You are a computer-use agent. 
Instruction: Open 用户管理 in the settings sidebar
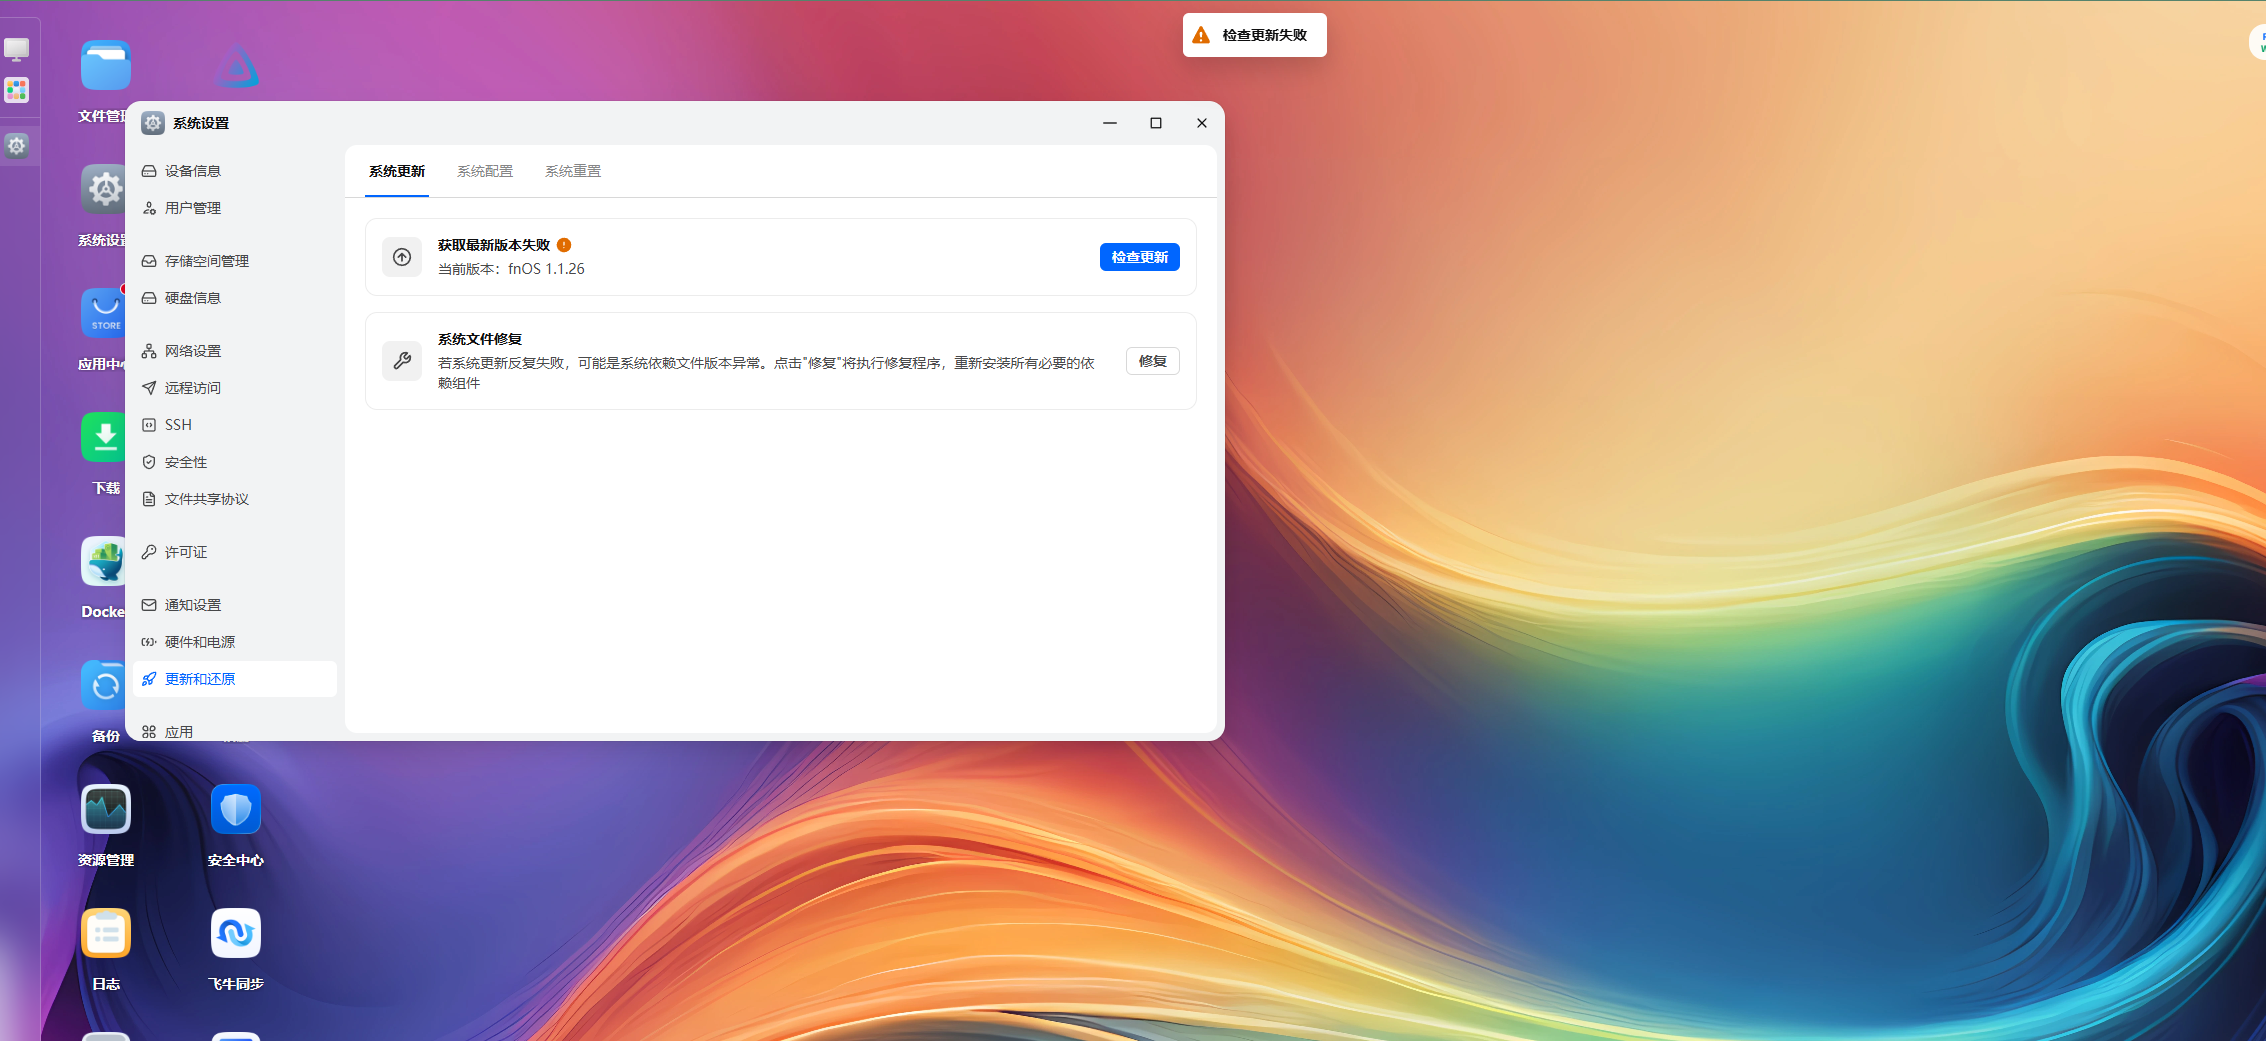pos(235,208)
